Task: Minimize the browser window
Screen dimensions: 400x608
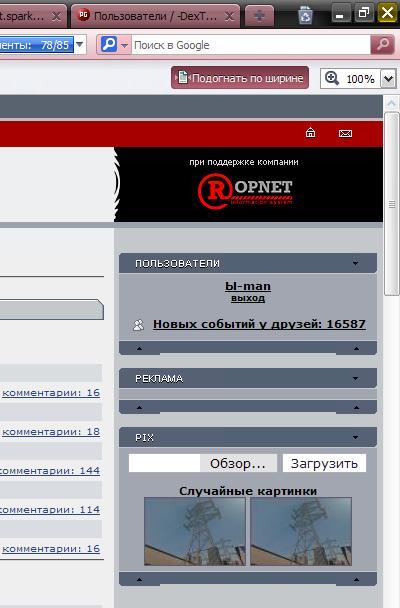Action: coord(340,14)
